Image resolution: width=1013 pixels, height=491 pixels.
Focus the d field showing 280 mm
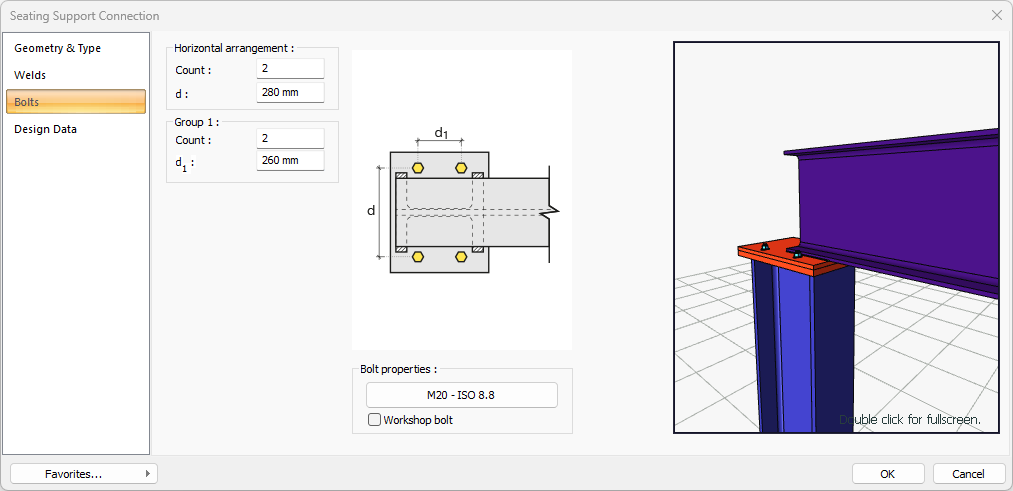[290, 92]
